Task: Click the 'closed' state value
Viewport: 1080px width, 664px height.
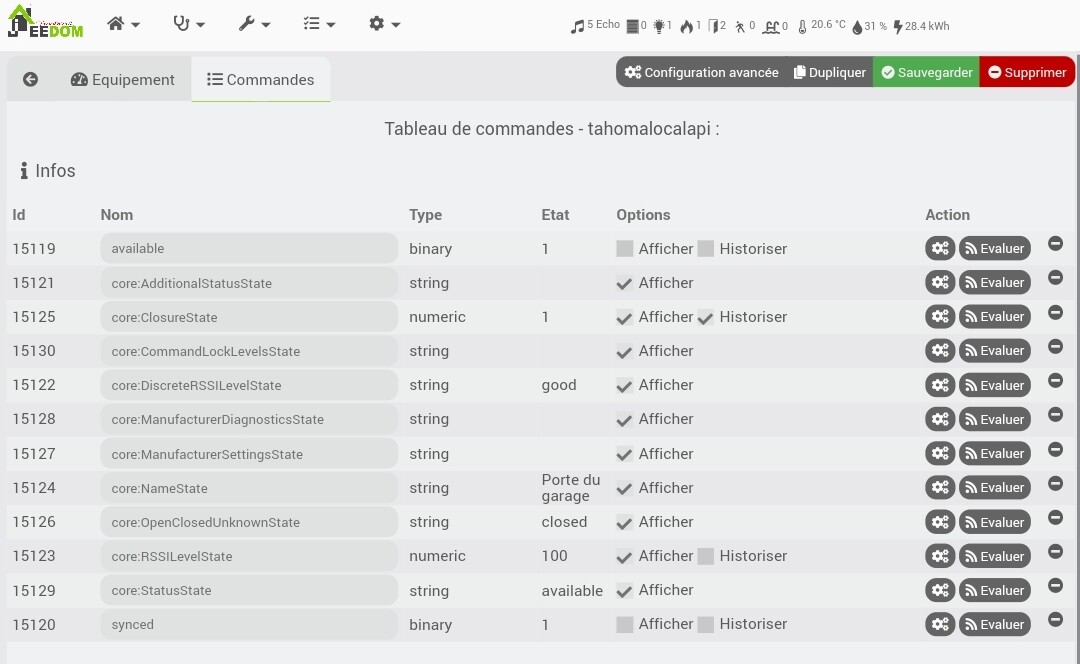Action: click(x=564, y=522)
